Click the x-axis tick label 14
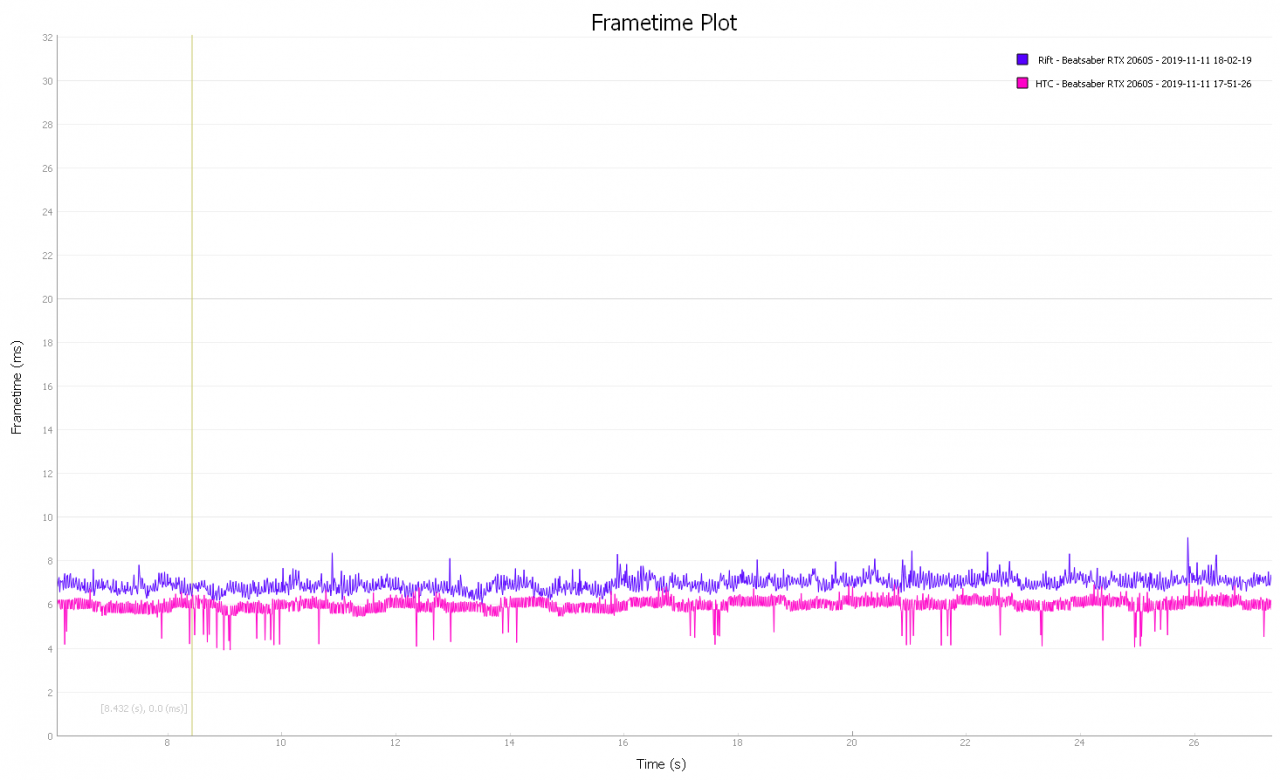 coord(509,743)
